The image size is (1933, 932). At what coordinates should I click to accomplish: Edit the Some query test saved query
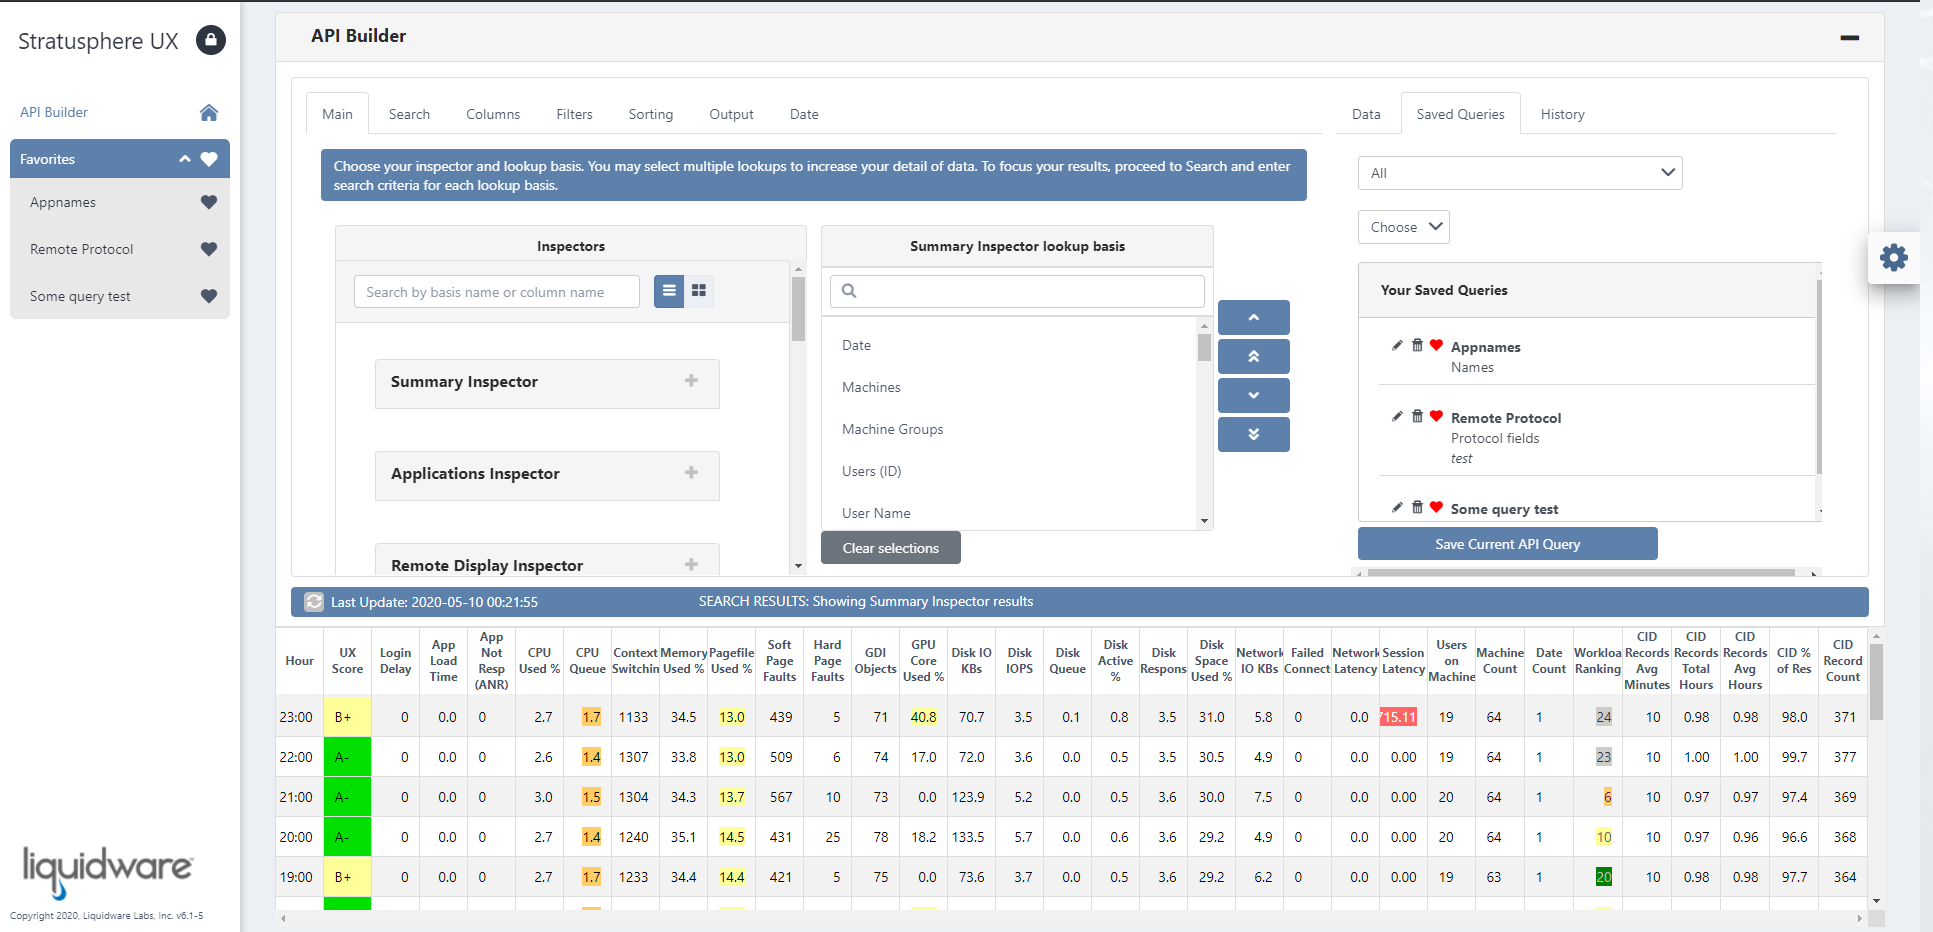1397,507
